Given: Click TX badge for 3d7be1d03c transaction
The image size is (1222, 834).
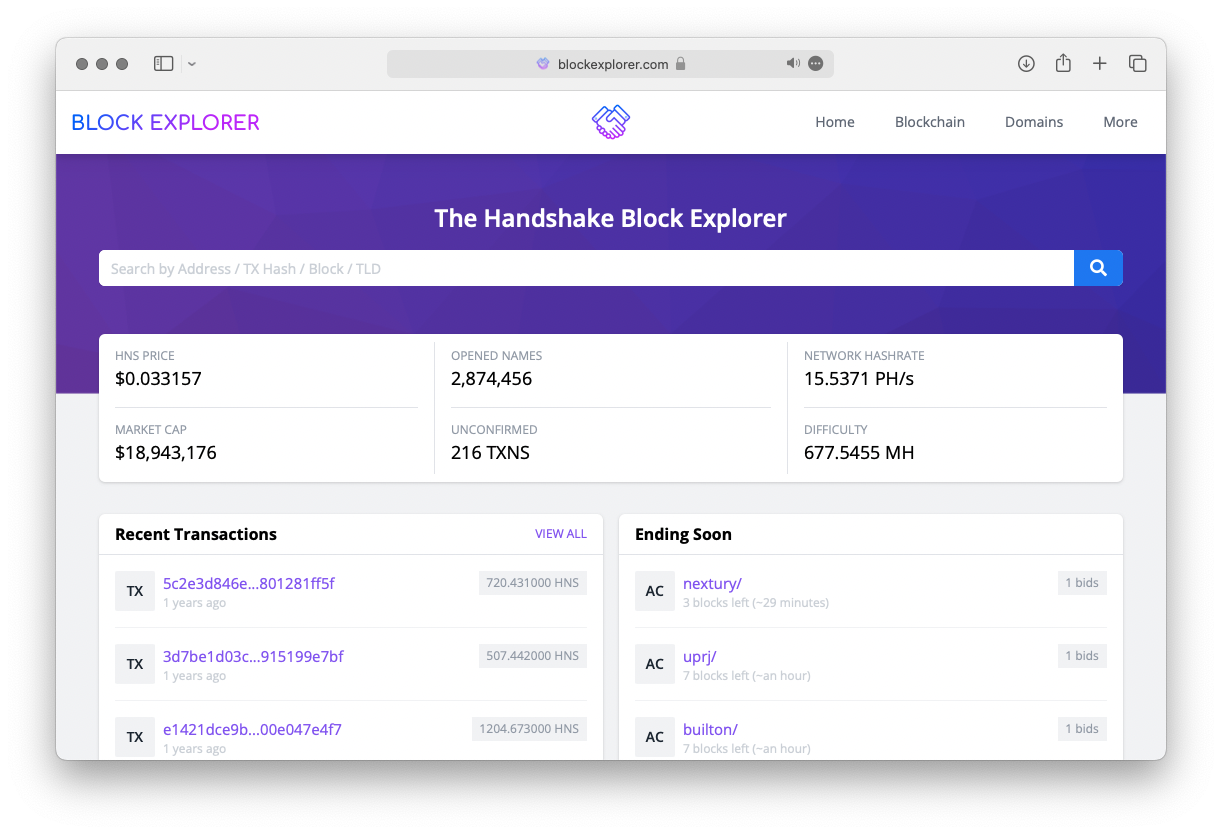Looking at the screenshot, I should coord(135,664).
